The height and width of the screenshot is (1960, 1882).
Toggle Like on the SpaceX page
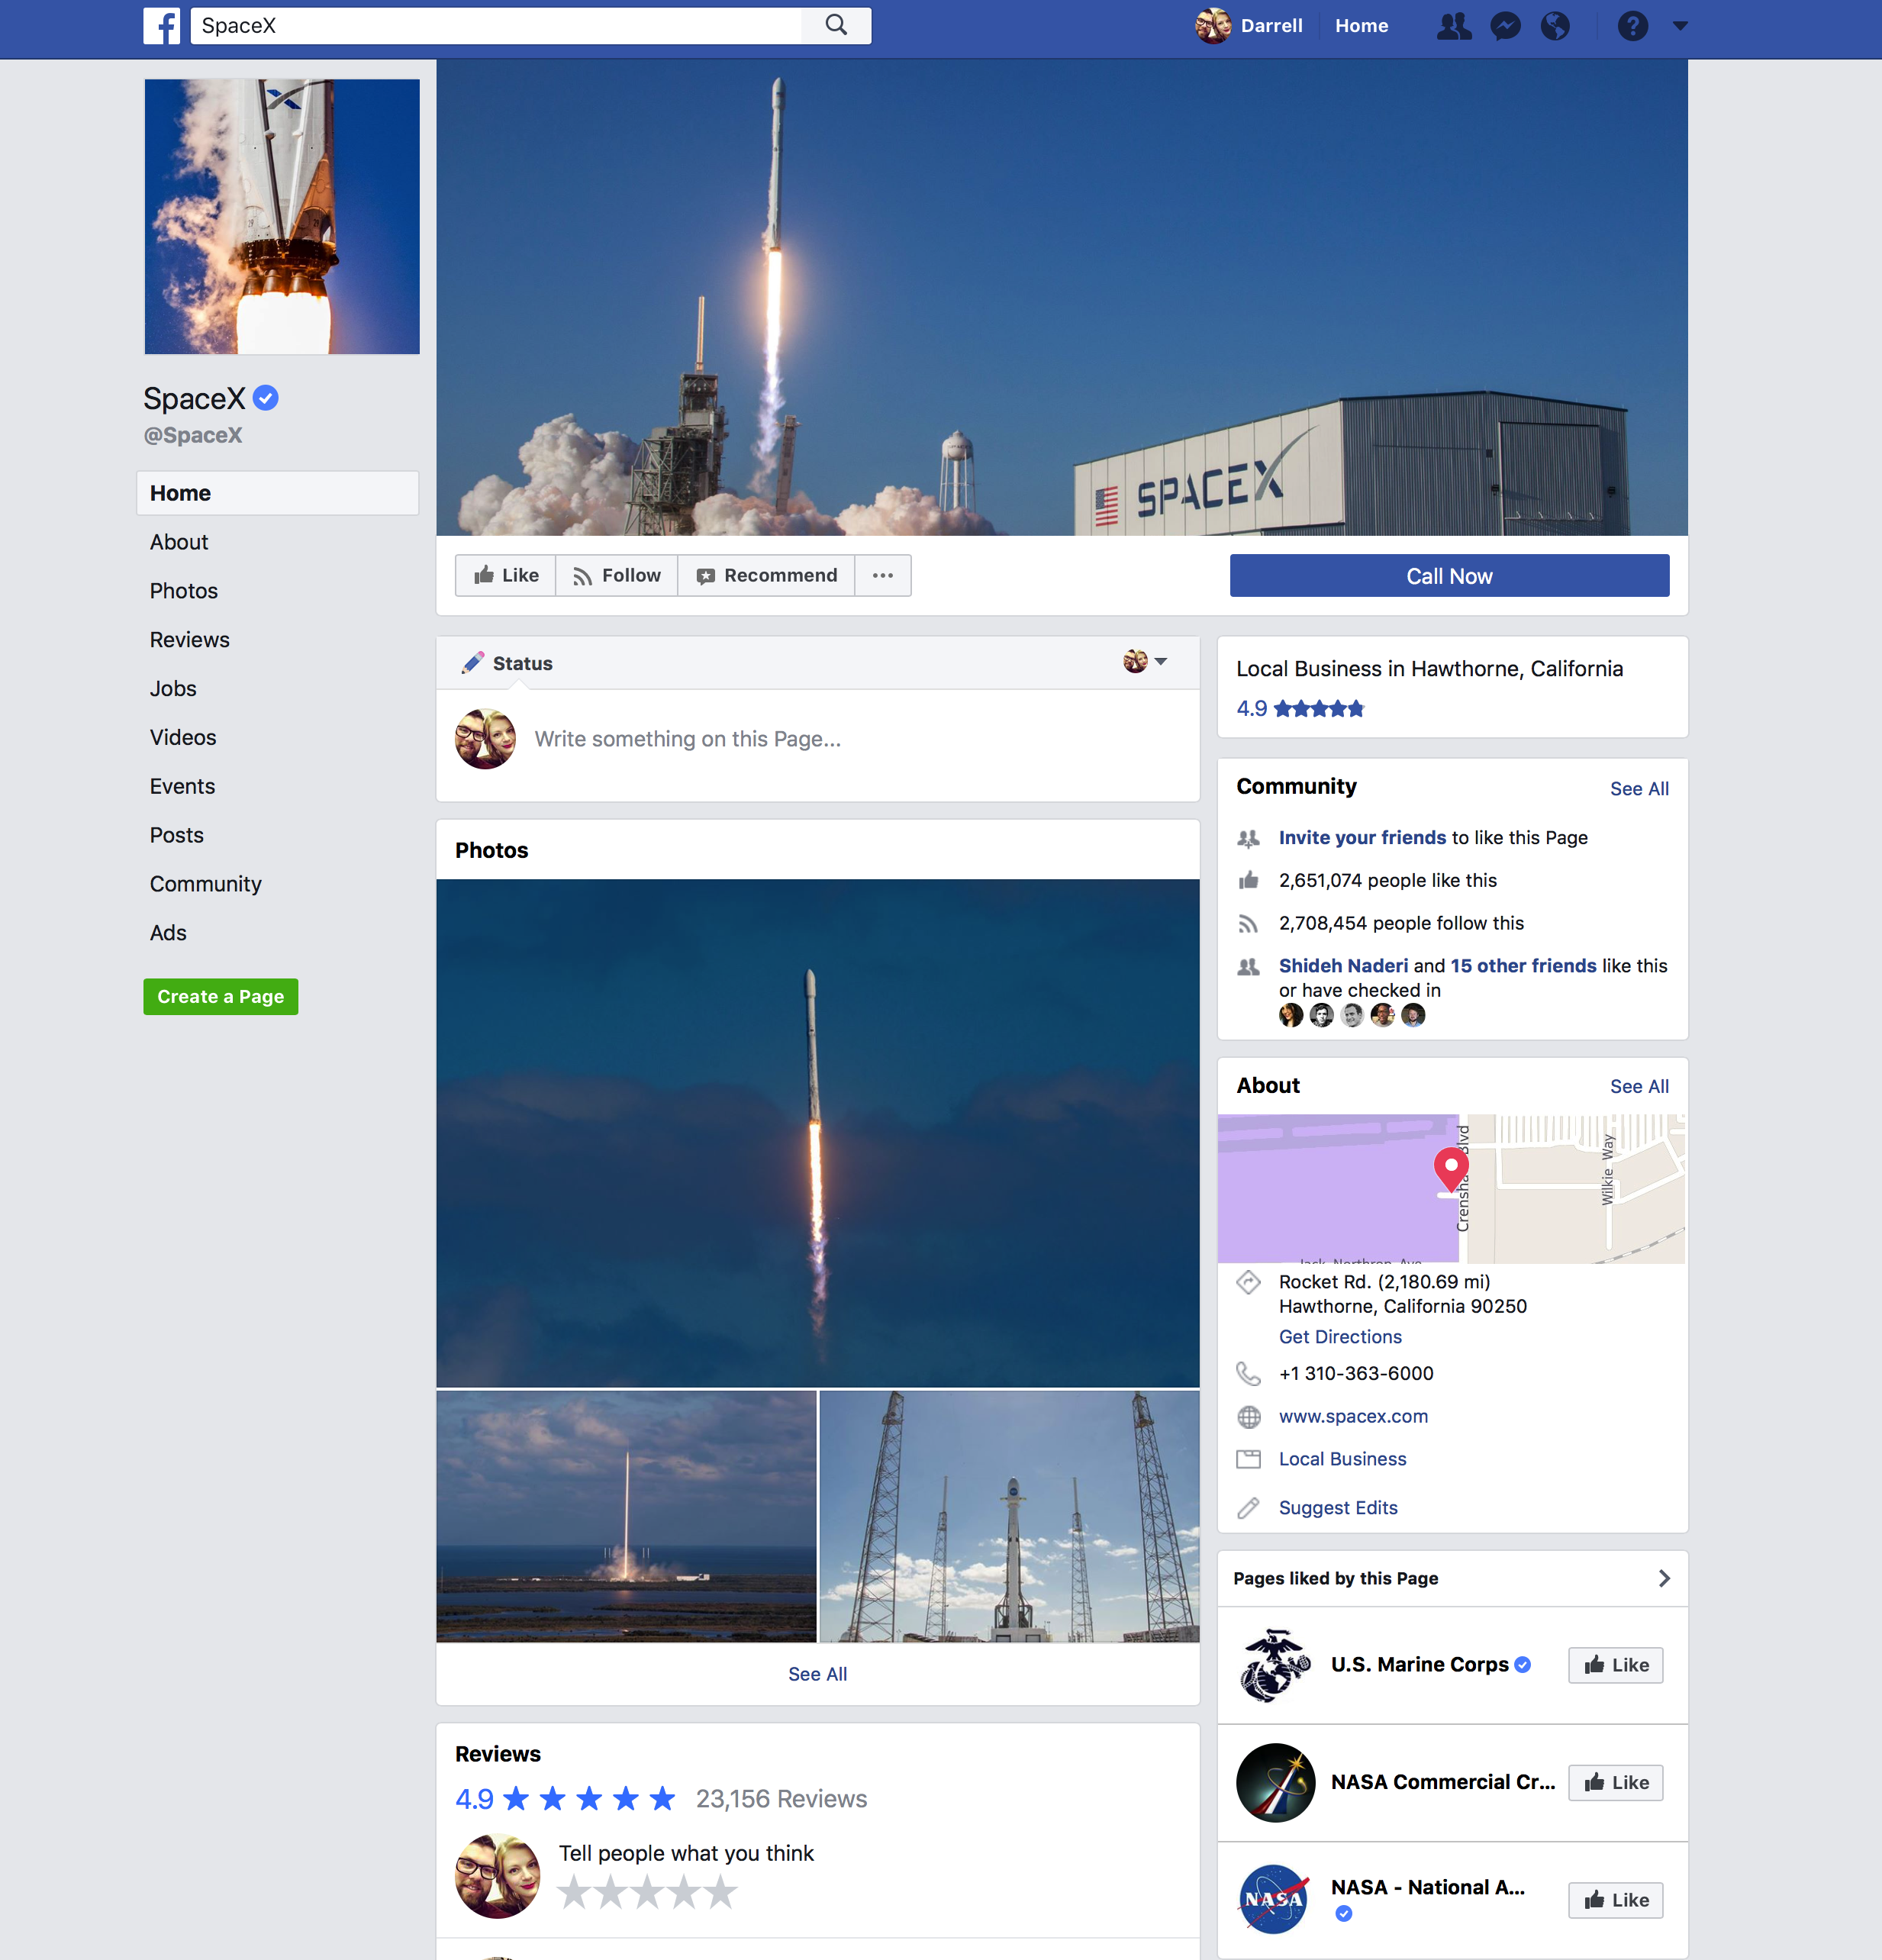point(506,576)
